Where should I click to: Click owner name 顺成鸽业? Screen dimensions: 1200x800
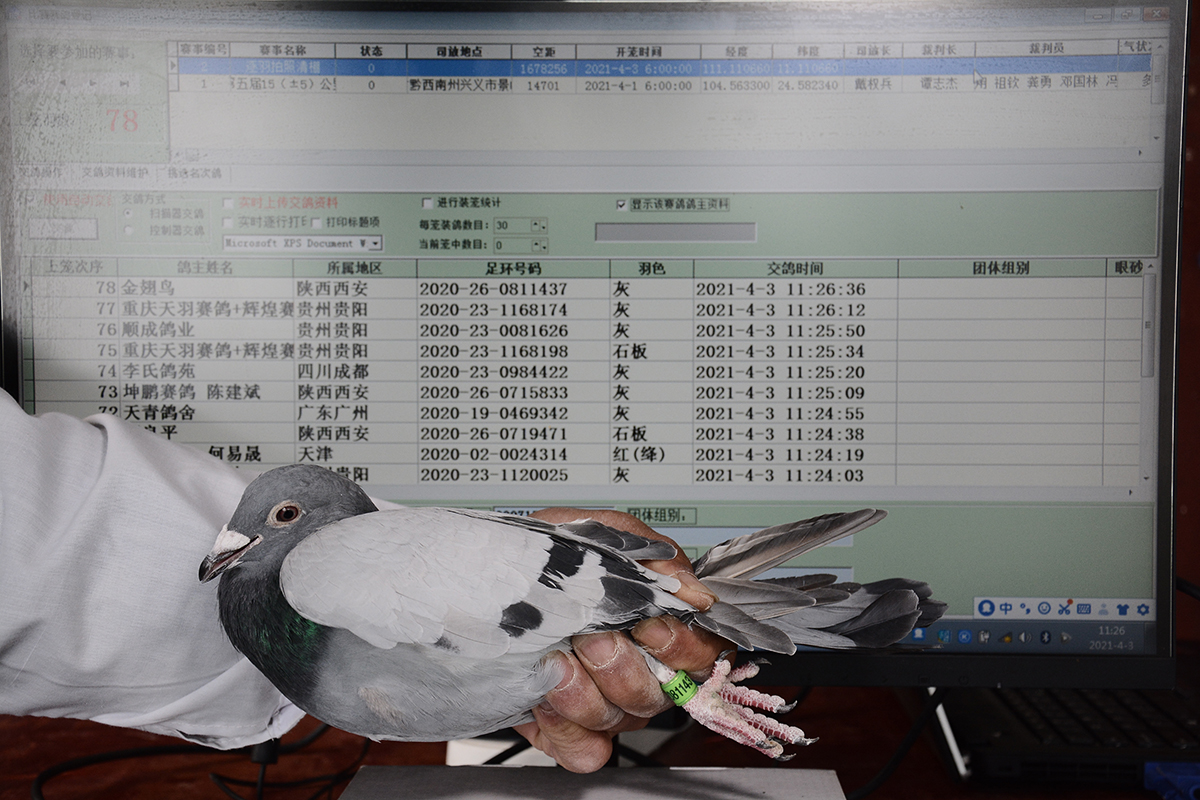click(x=159, y=330)
